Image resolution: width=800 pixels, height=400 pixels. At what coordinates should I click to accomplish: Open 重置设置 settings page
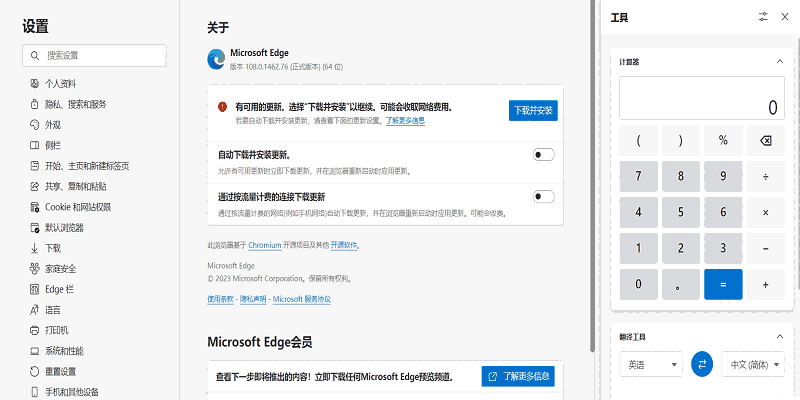[x=61, y=371]
